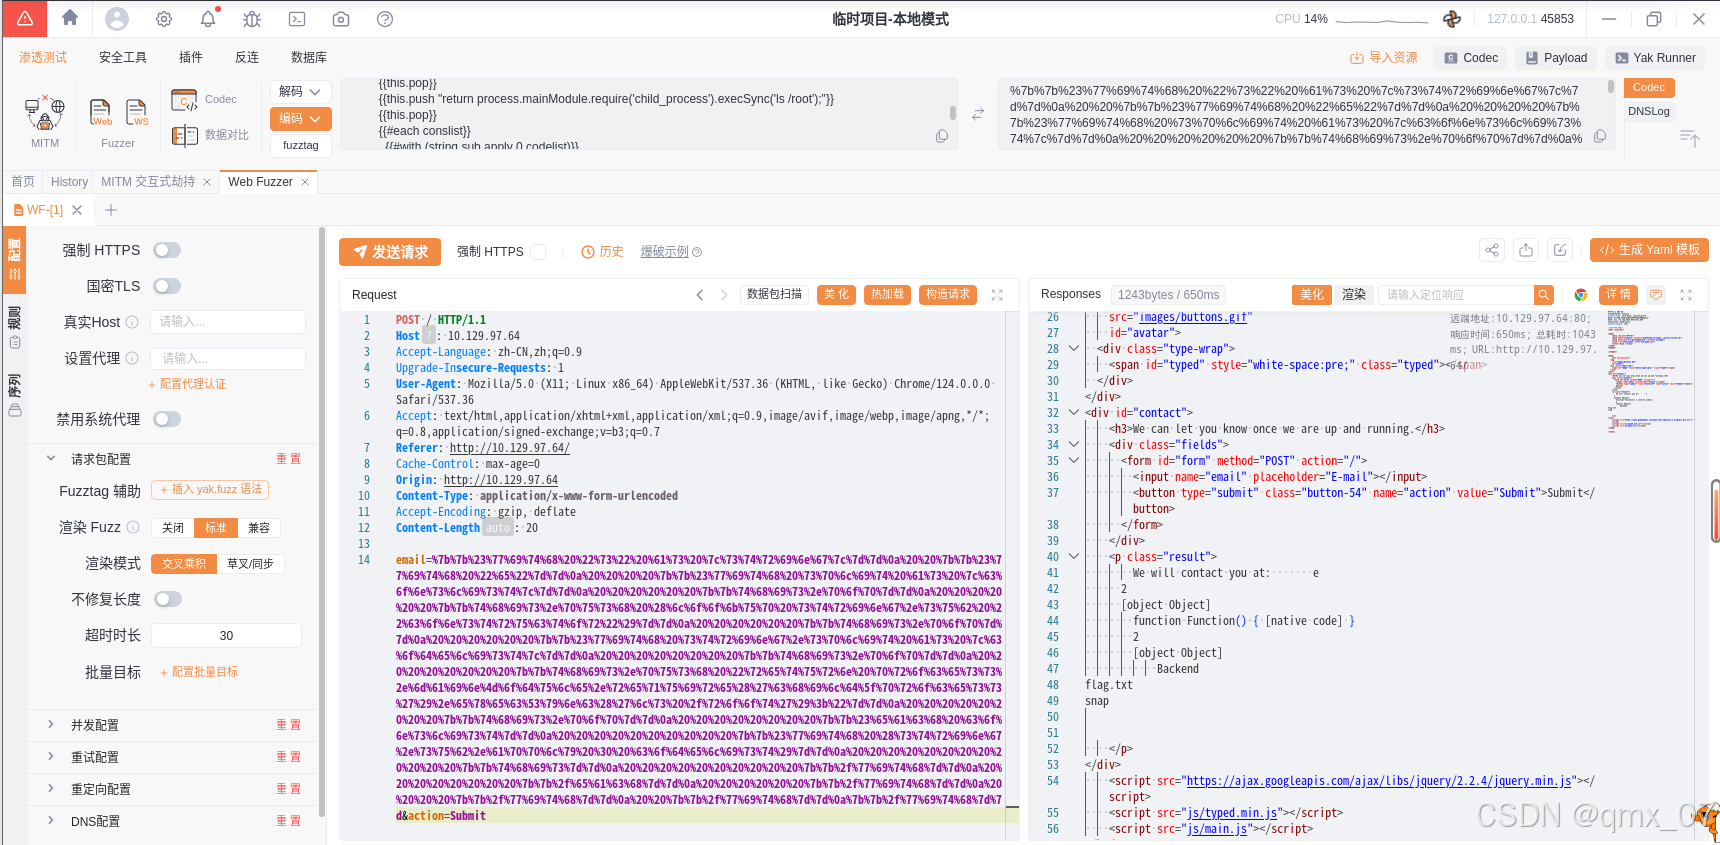This screenshot has width=1720, height=845.
Task: Toggle the 禁用系统代理 switch
Action: (x=167, y=419)
